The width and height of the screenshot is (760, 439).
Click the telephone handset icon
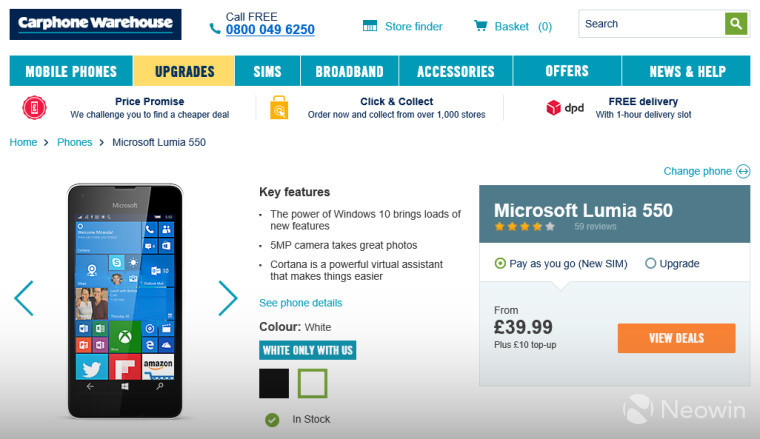click(215, 29)
